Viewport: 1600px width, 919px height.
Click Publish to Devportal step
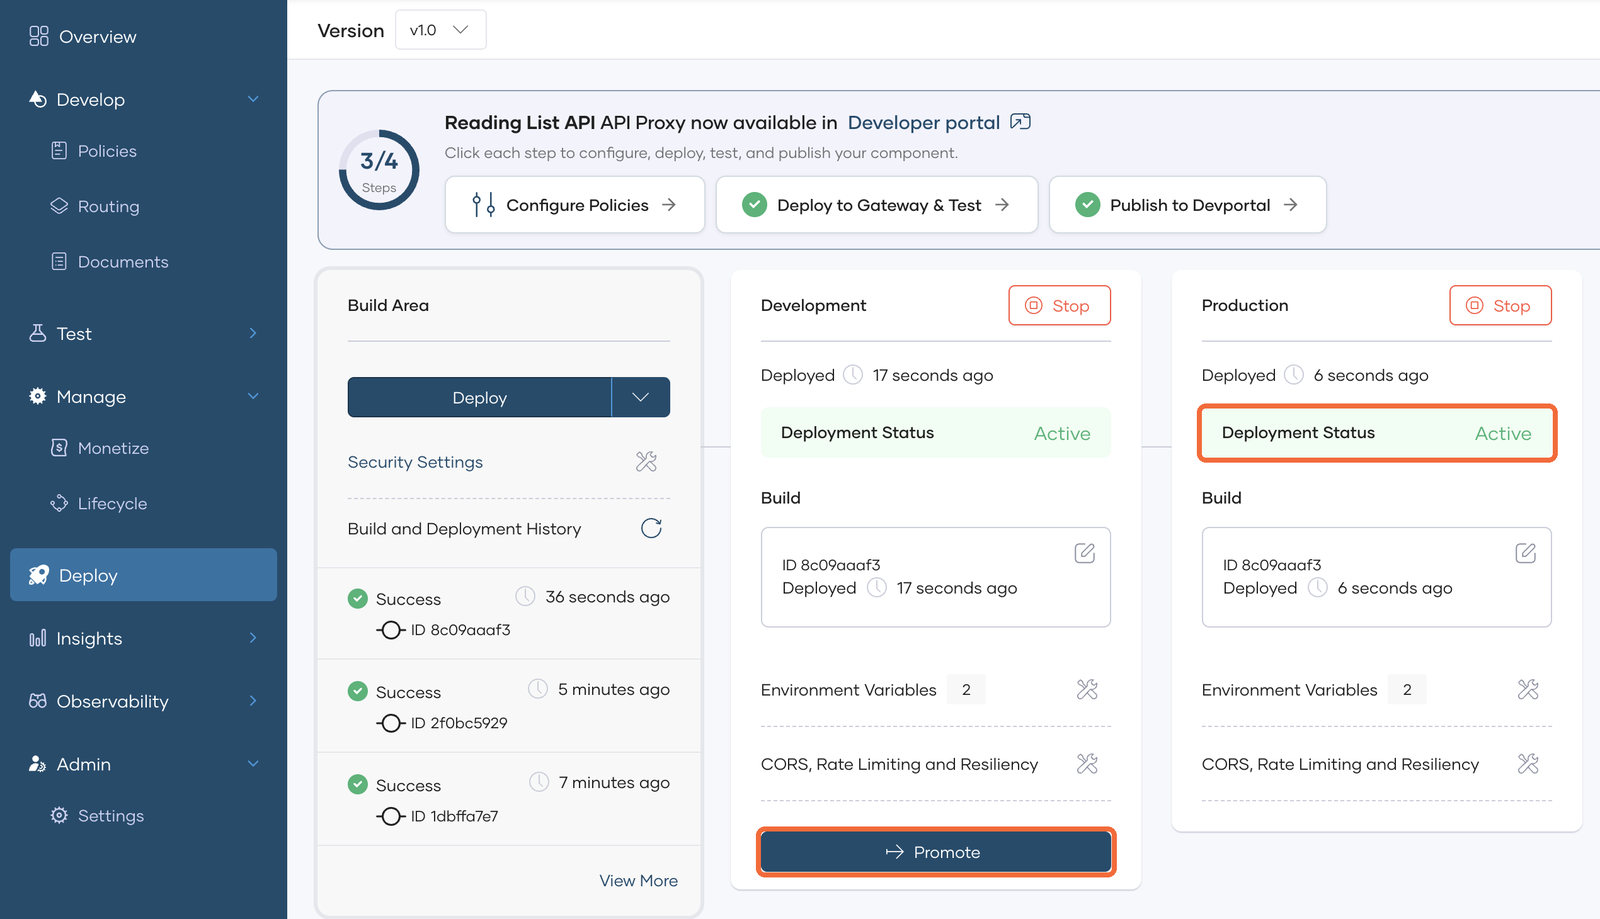(x=1188, y=205)
